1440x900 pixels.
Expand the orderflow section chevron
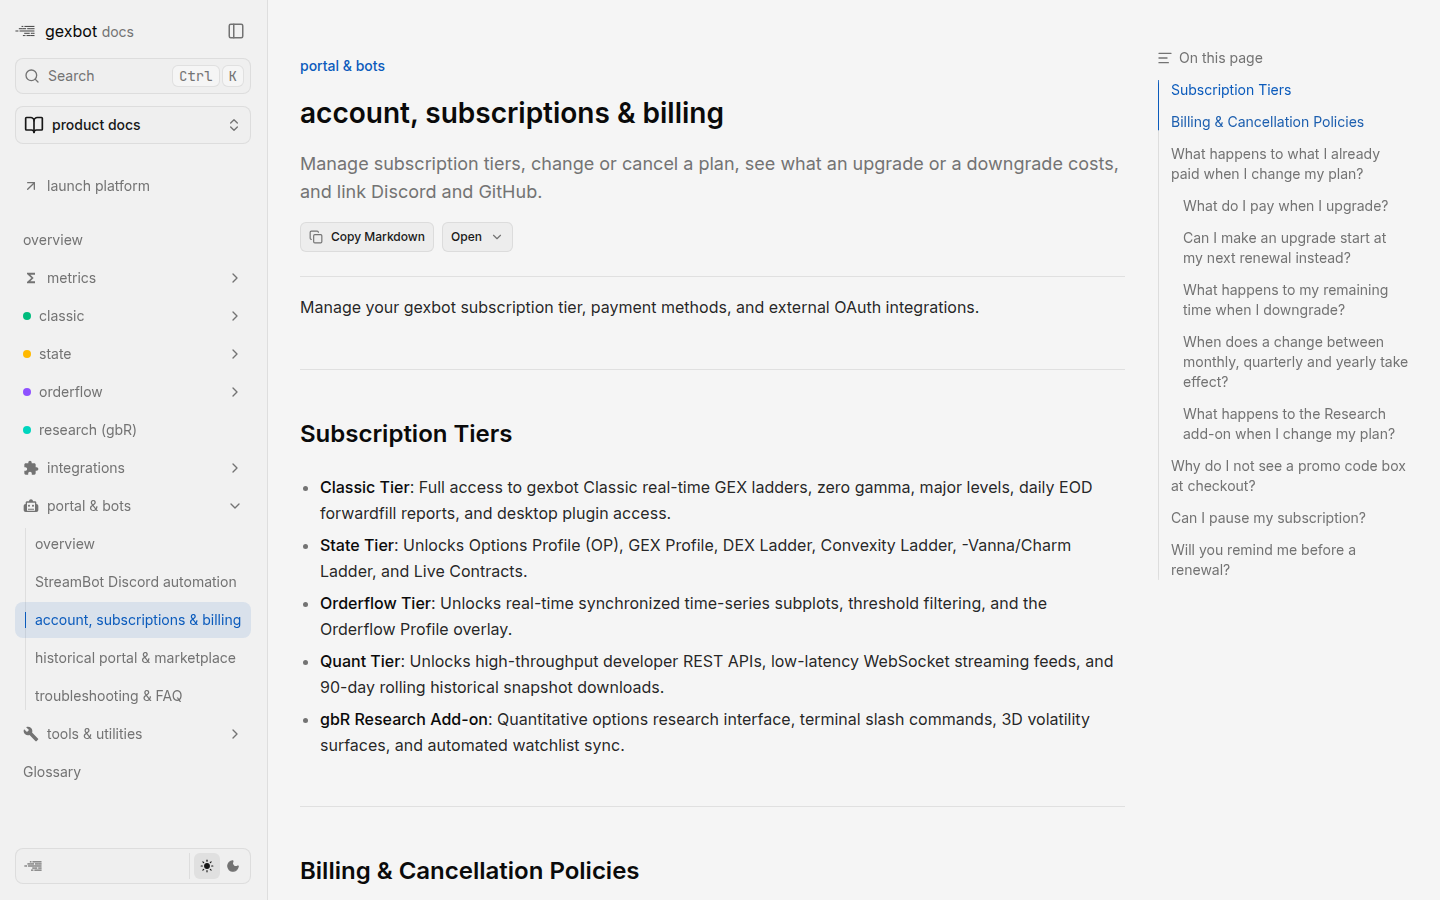(235, 392)
